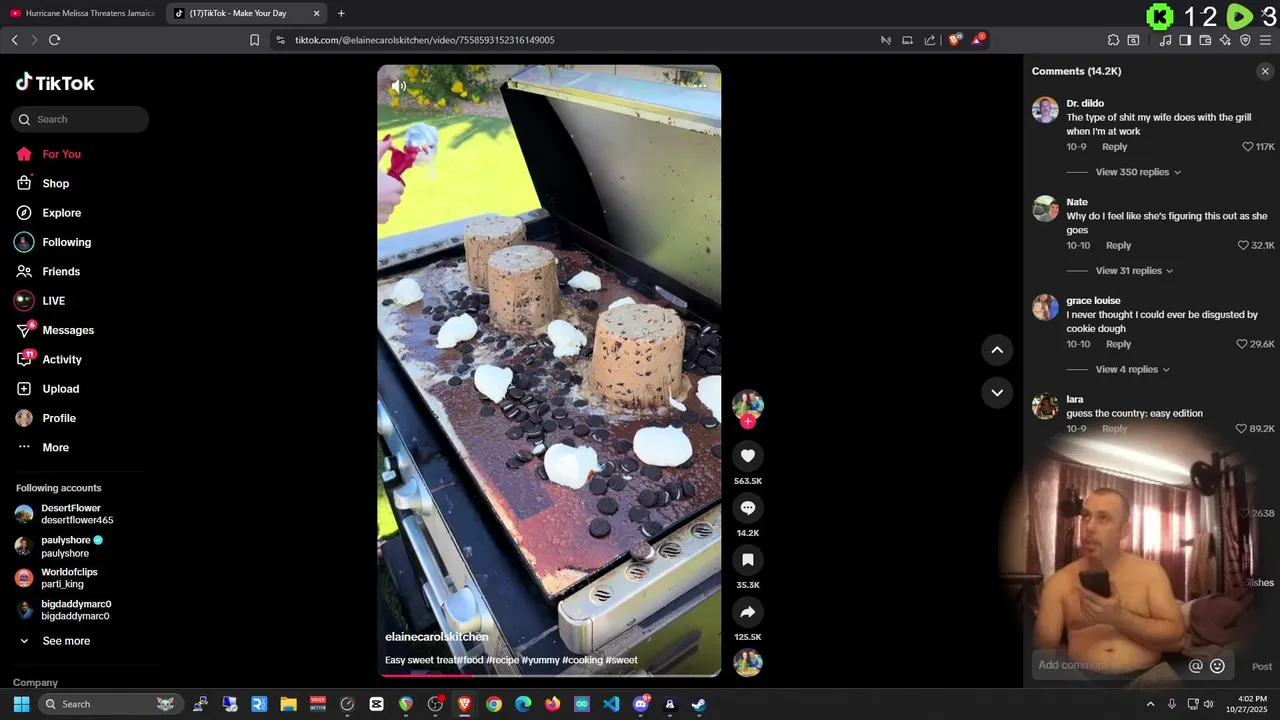The height and width of the screenshot is (720, 1280).
Task: Reload the page
Action: click(54, 40)
